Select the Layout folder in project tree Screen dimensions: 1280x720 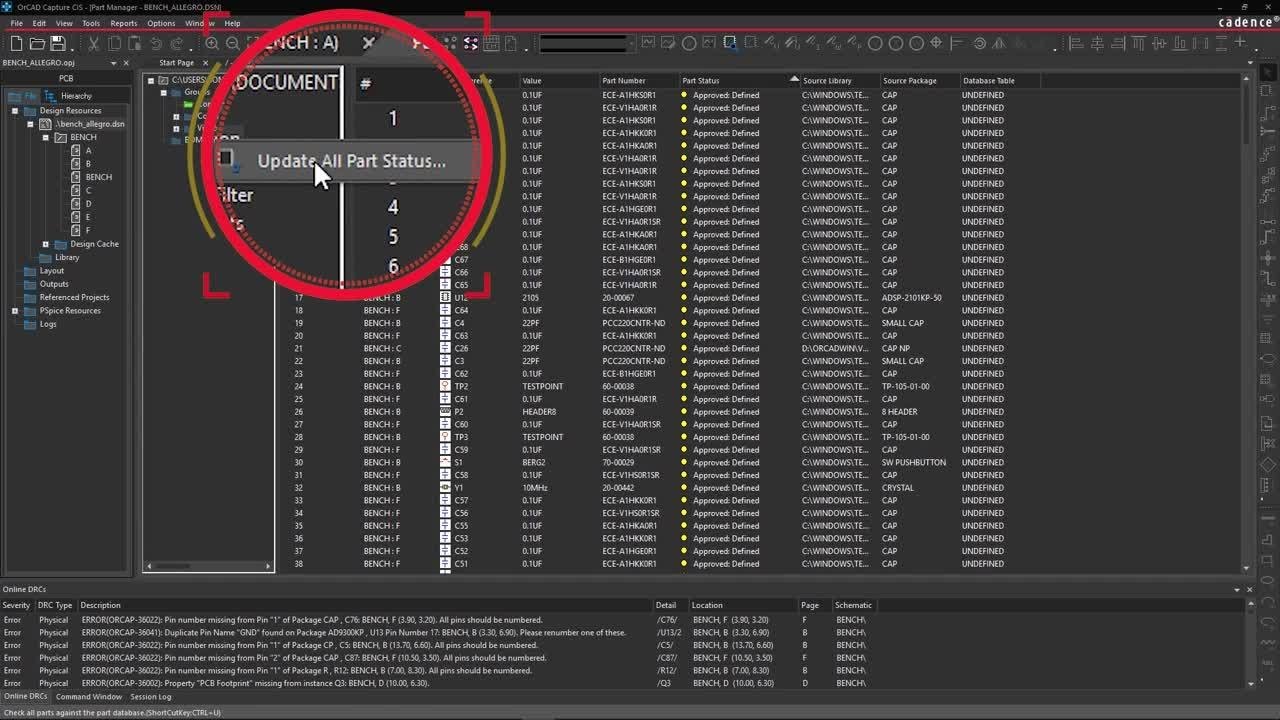pos(51,271)
